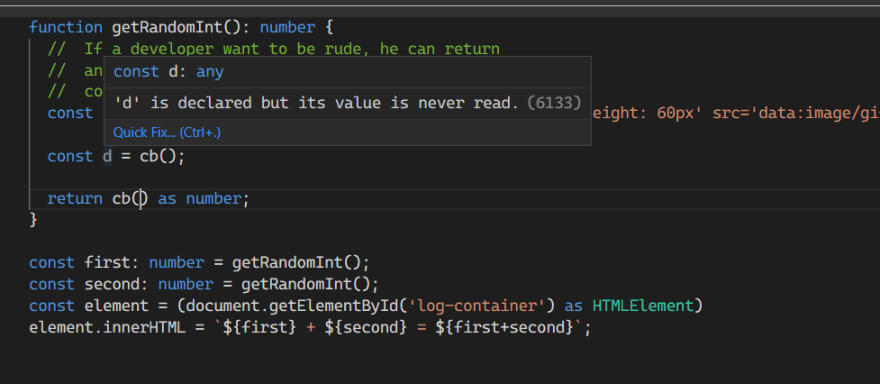This screenshot has height=384, width=880.
Task: Click the 'element' const declaration name
Action: pos(116,306)
